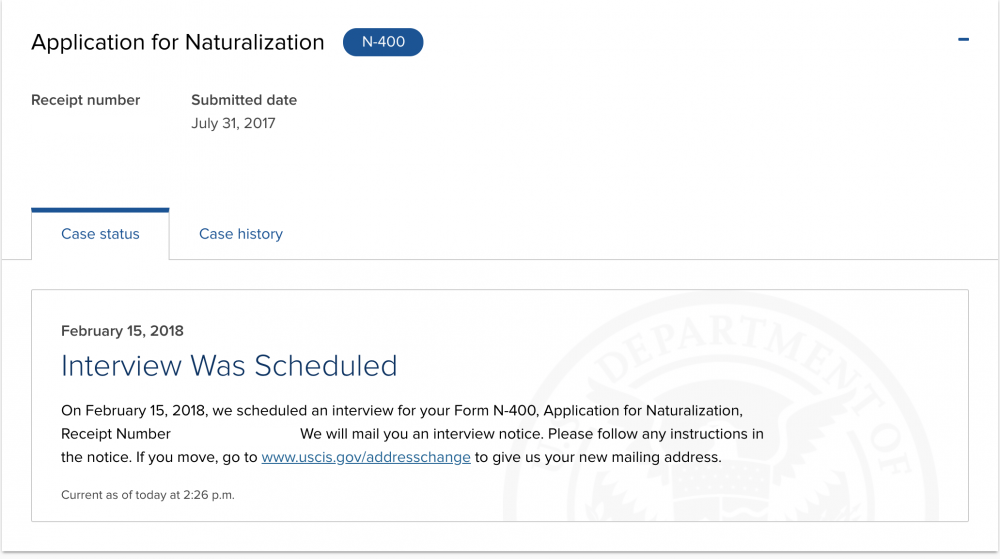Click the Receipt number label
The width and height of the screenshot is (1000, 559).
[x=85, y=100]
